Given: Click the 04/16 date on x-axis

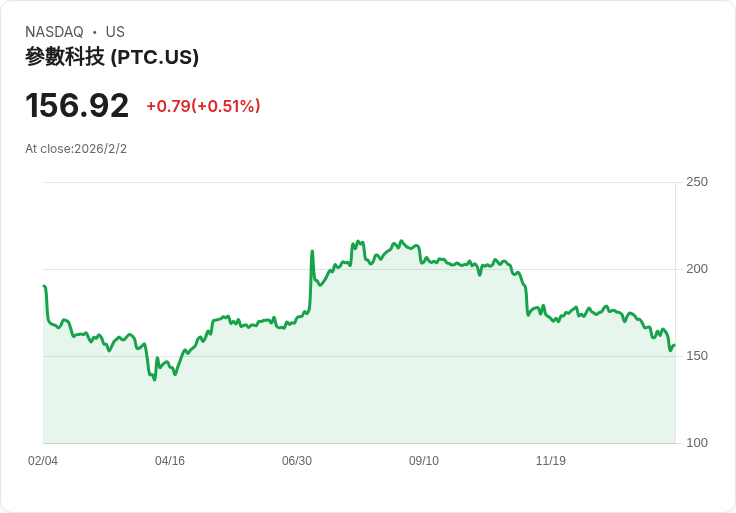Looking at the screenshot, I should (x=170, y=461).
